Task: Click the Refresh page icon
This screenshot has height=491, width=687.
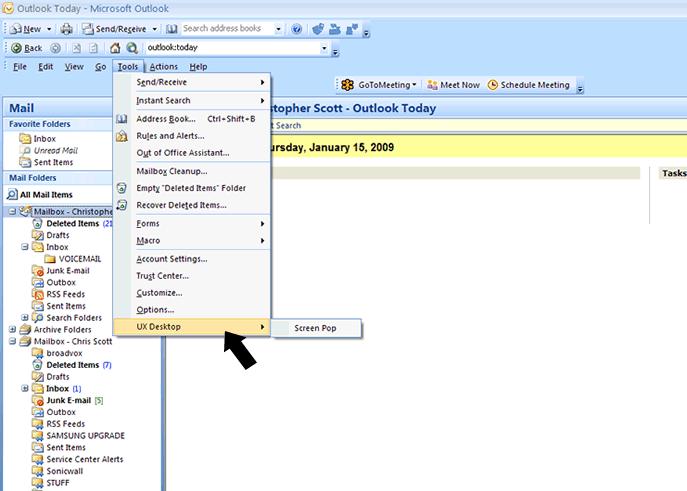Action: pyautogui.click(x=93, y=48)
